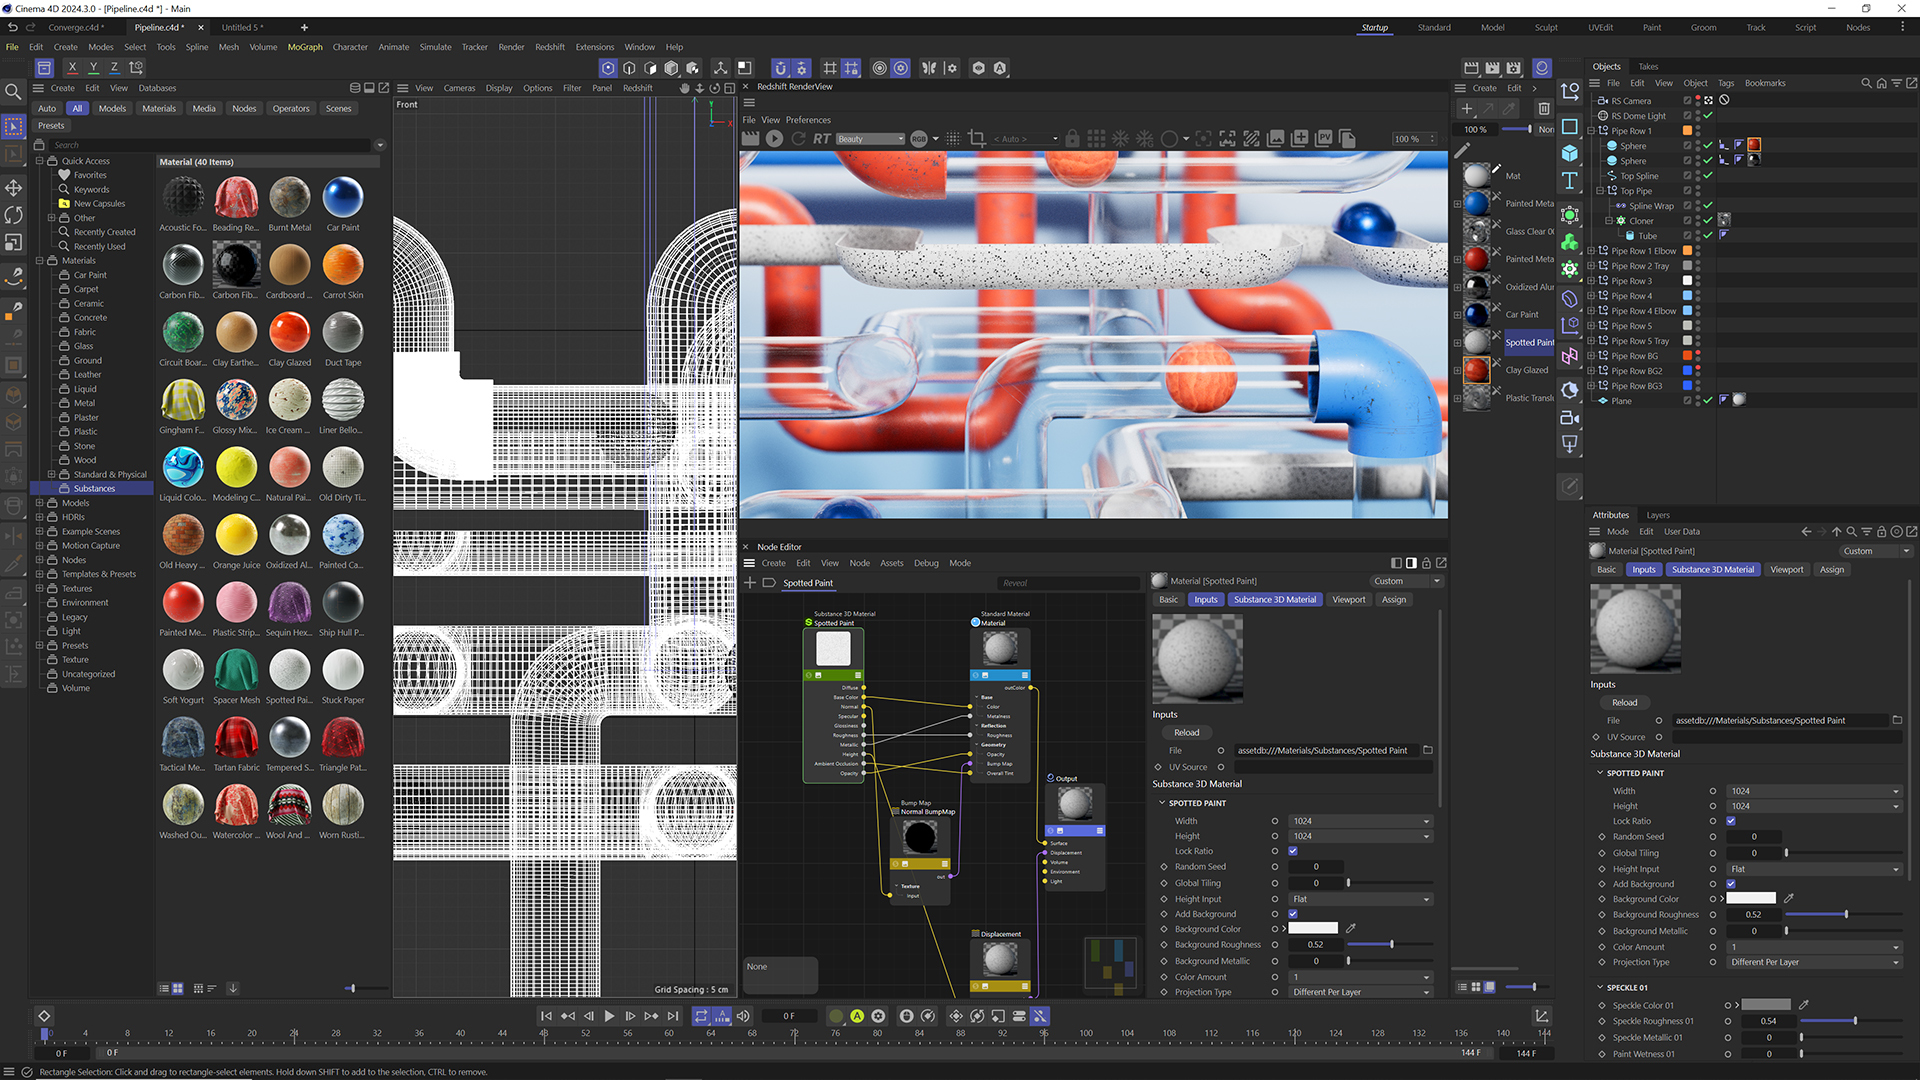Select the Move tool in toolbar

click(15, 189)
